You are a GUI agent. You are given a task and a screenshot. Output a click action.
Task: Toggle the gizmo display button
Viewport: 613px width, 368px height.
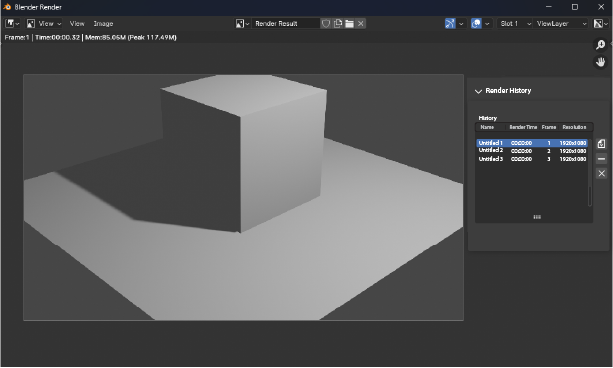[450, 23]
